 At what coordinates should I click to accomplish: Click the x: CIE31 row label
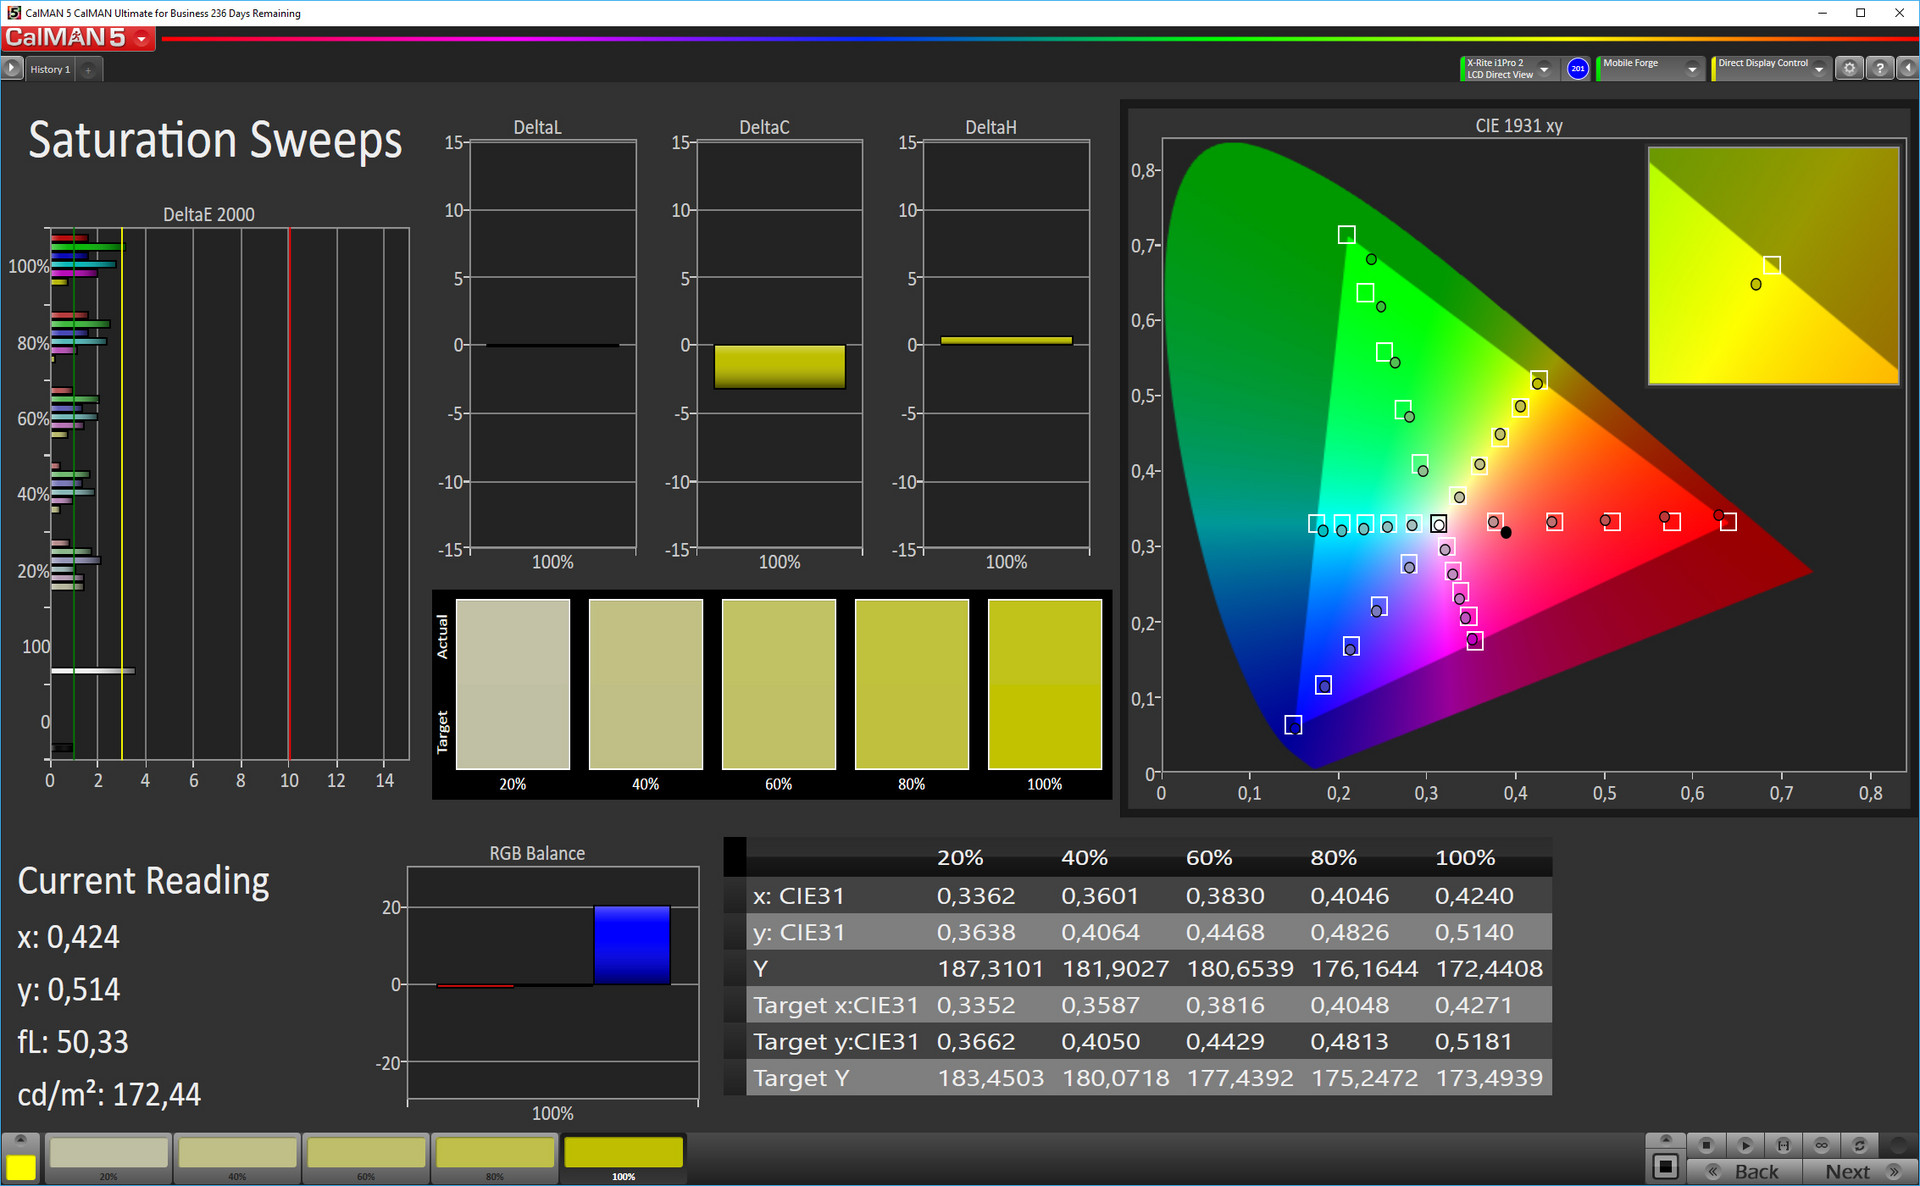[x=799, y=896]
